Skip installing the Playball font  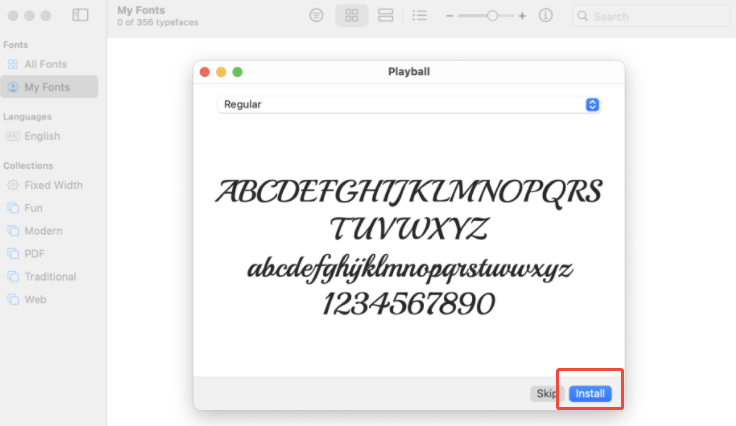pos(547,393)
